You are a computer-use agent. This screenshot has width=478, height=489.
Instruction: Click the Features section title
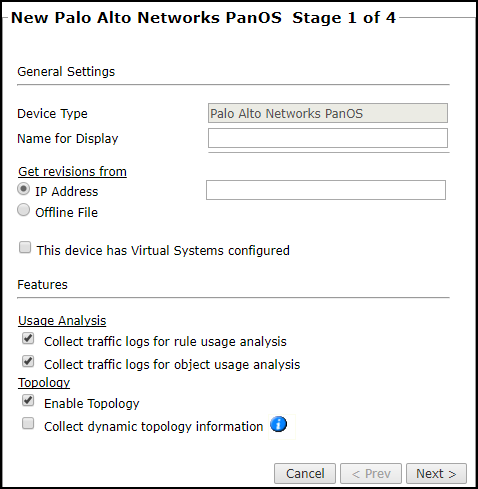(x=42, y=284)
